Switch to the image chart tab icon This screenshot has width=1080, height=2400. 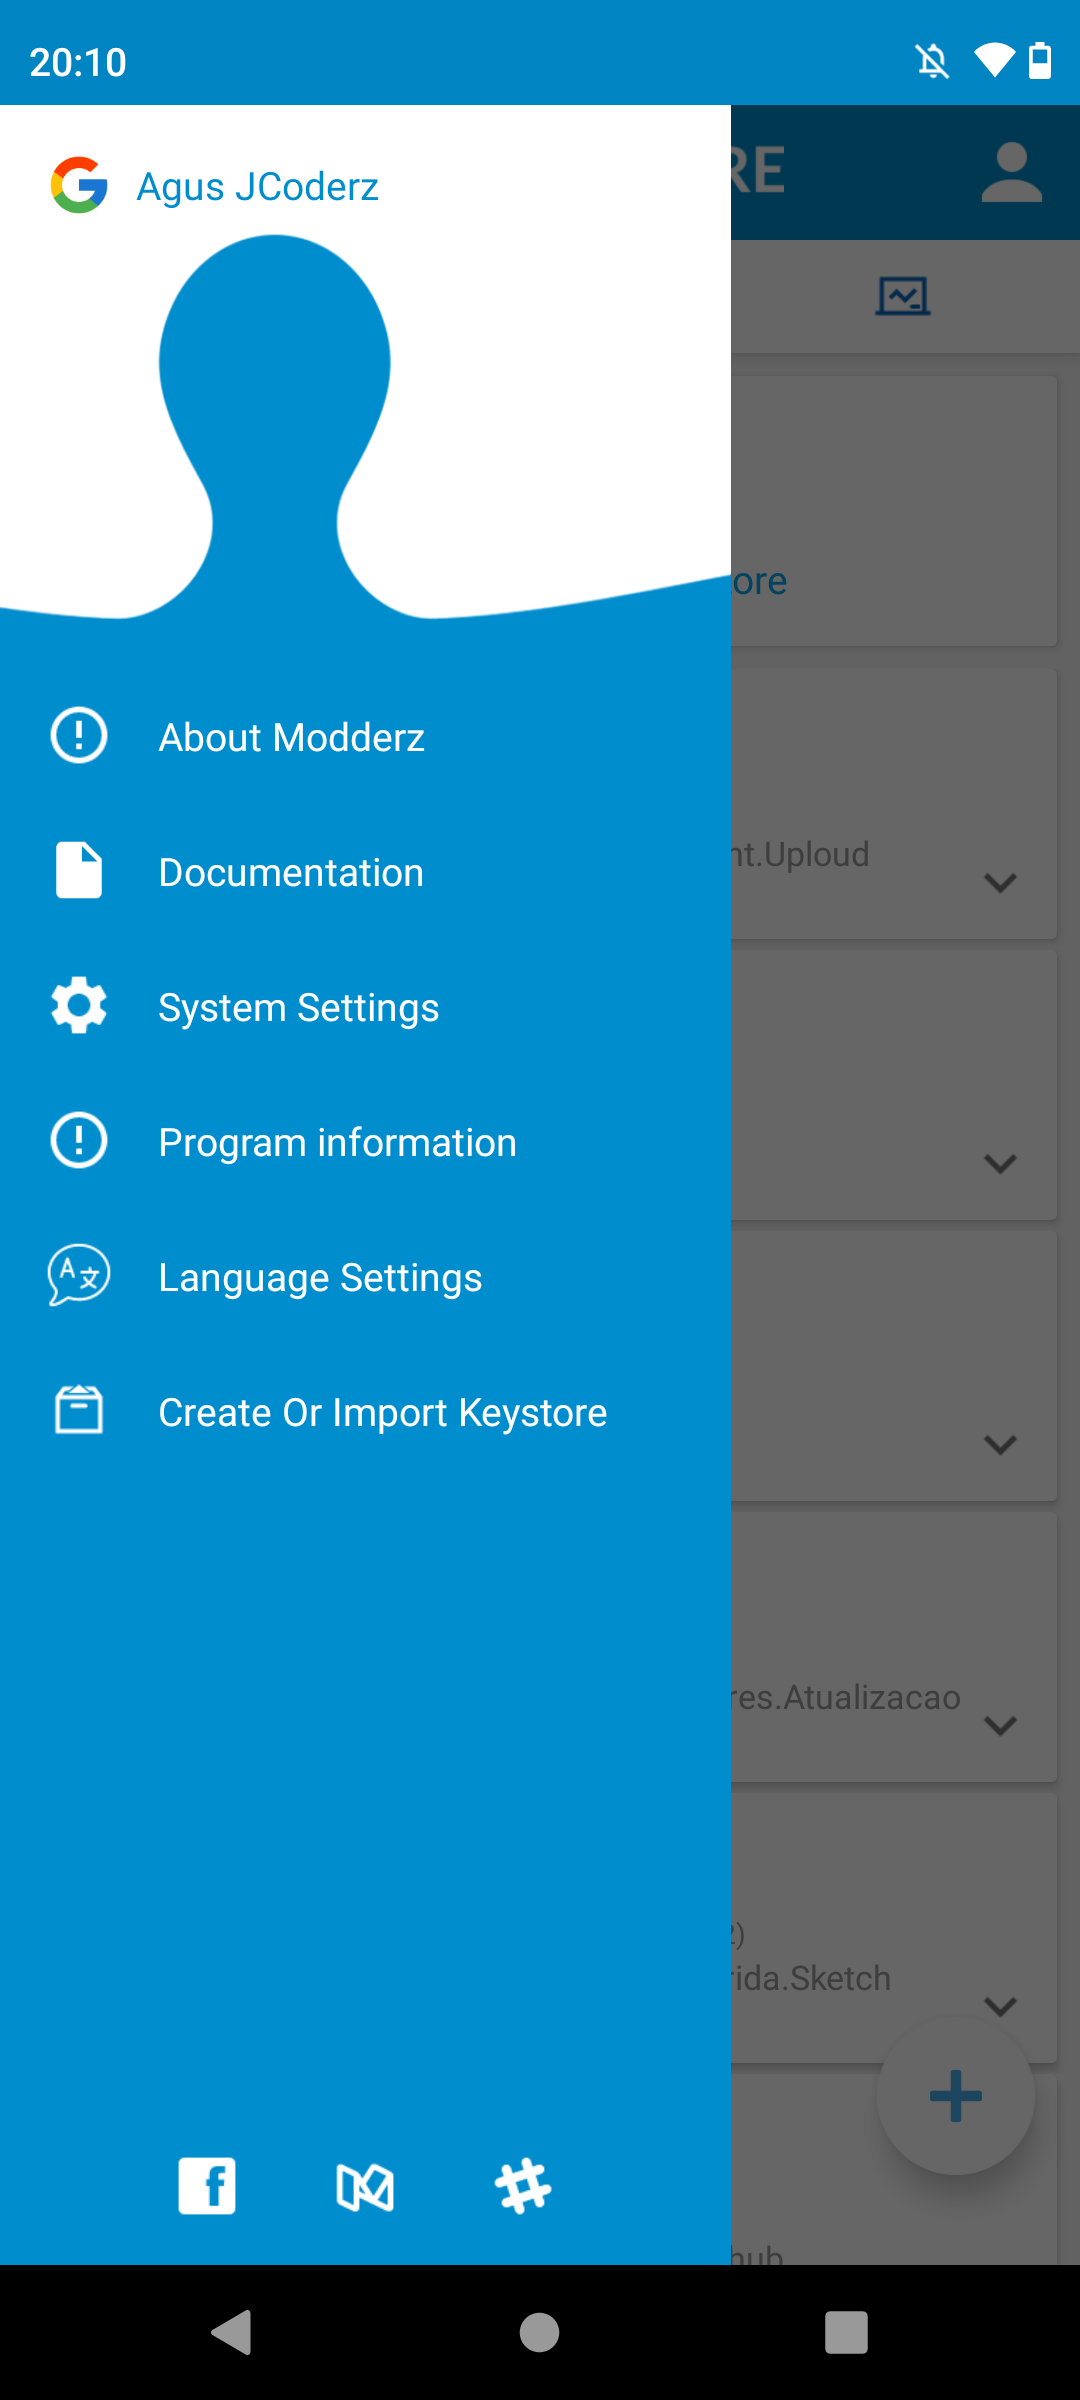pyautogui.click(x=903, y=296)
